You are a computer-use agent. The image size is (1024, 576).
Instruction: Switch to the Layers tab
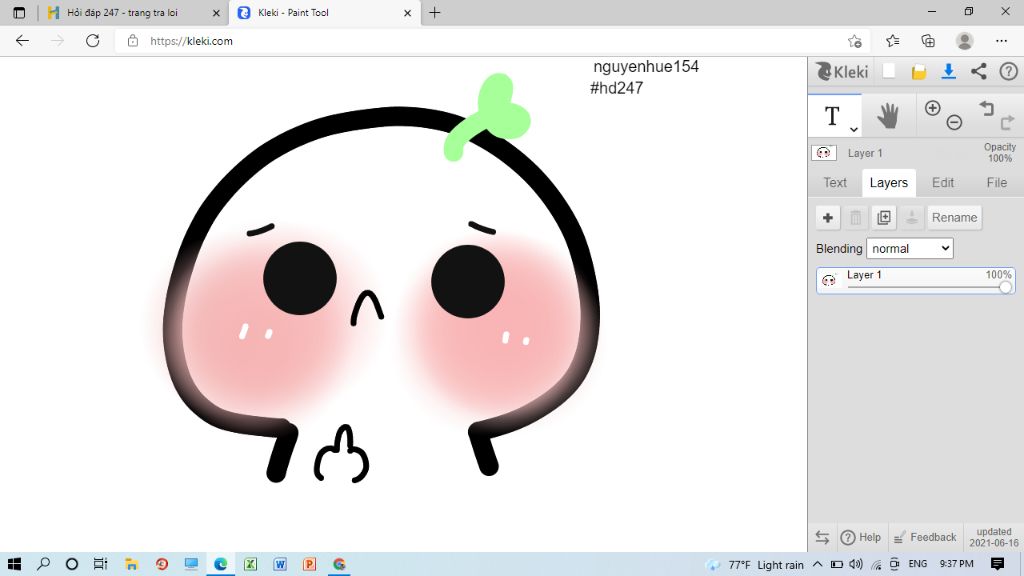tap(888, 183)
